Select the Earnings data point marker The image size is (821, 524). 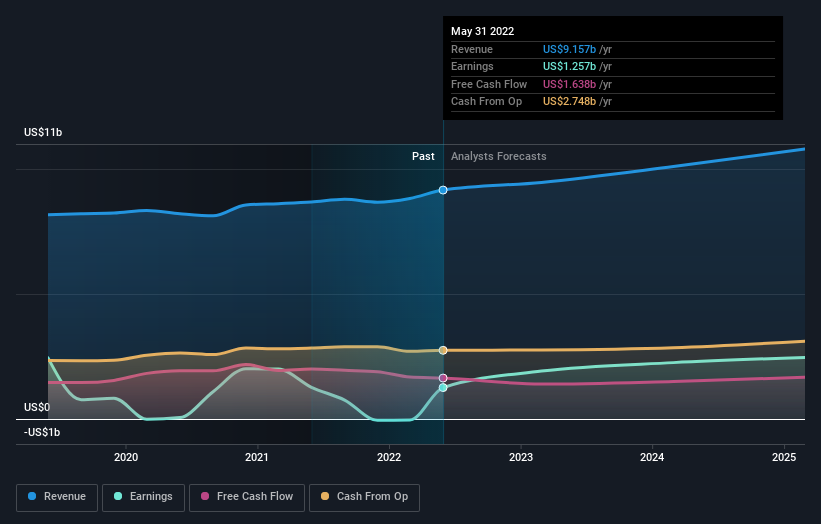coord(443,388)
